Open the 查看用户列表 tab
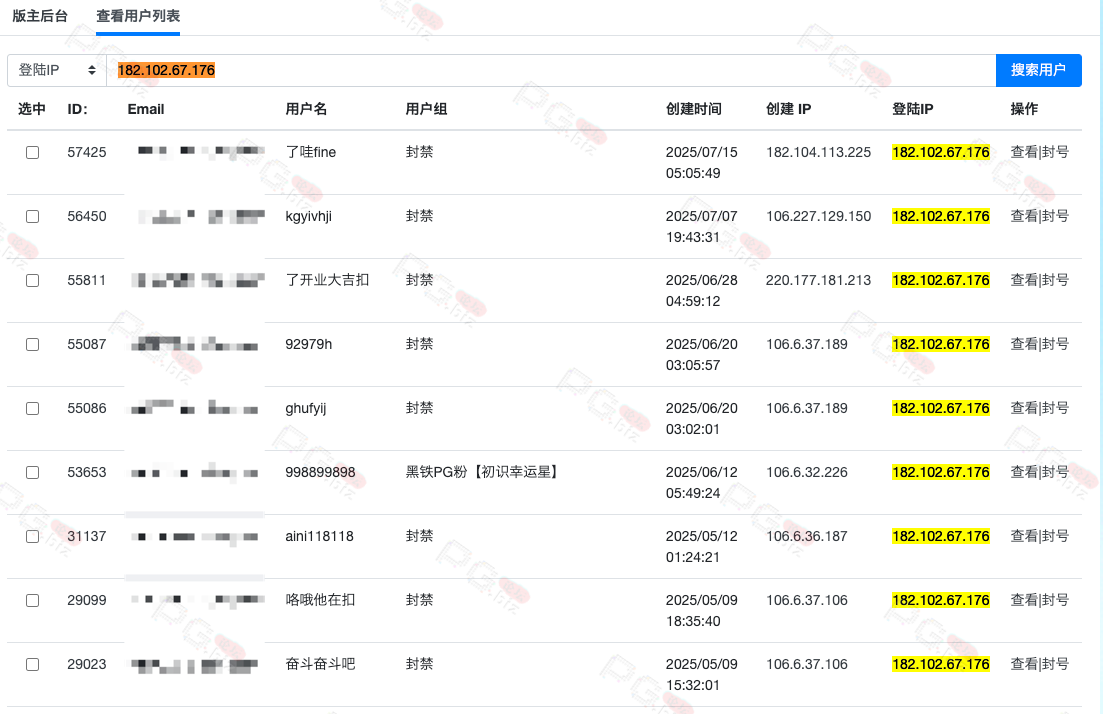Viewport: 1103px width, 714px height. (x=138, y=16)
